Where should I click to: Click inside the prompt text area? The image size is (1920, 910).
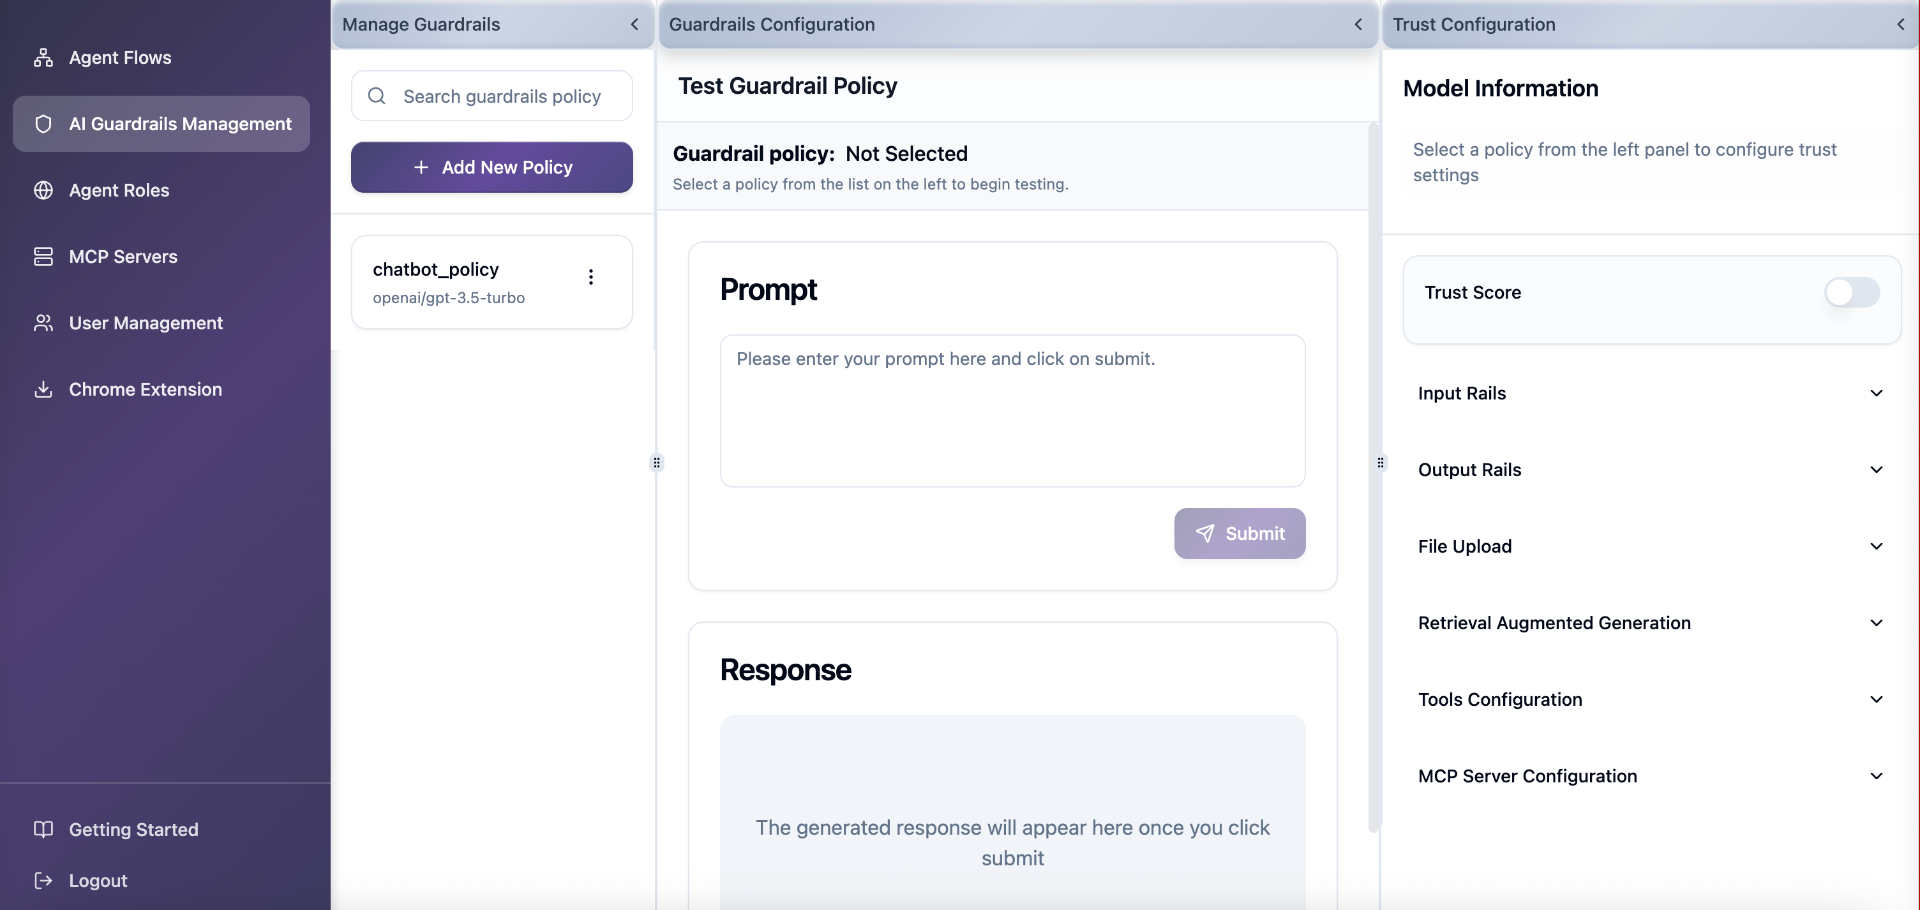coord(1012,410)
